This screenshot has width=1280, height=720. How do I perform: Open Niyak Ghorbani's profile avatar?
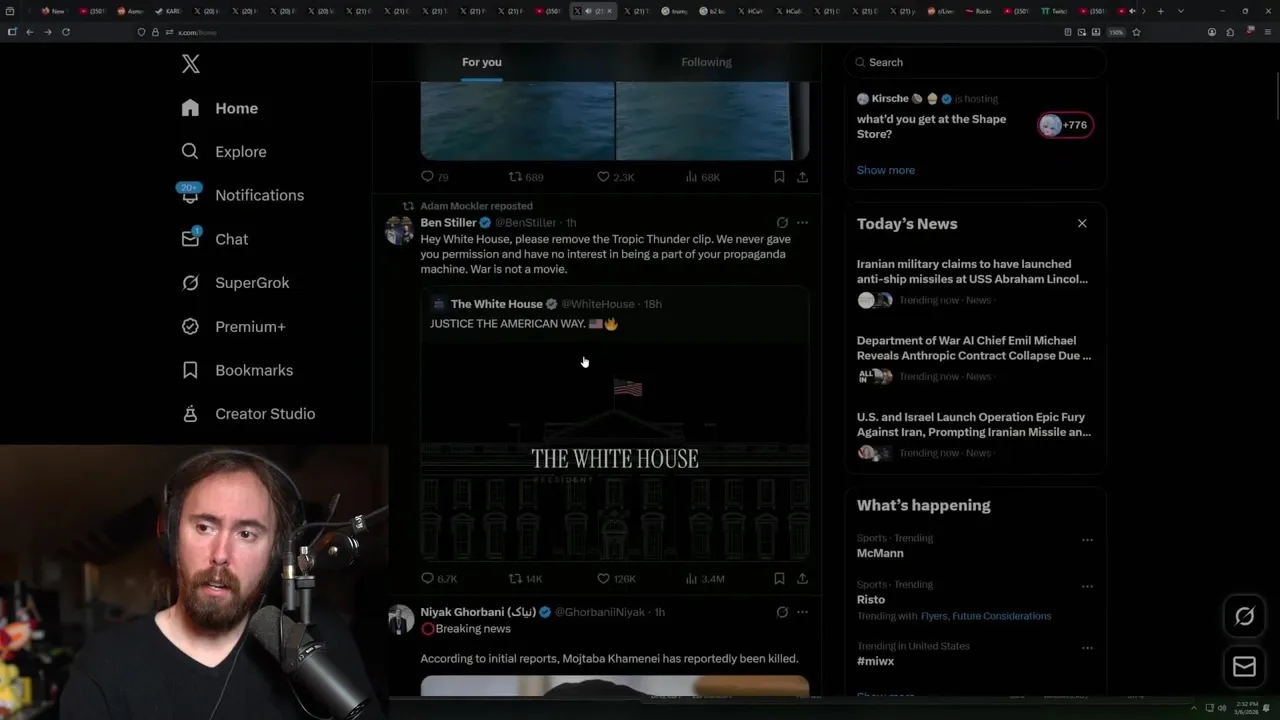[x=400, y=619]
